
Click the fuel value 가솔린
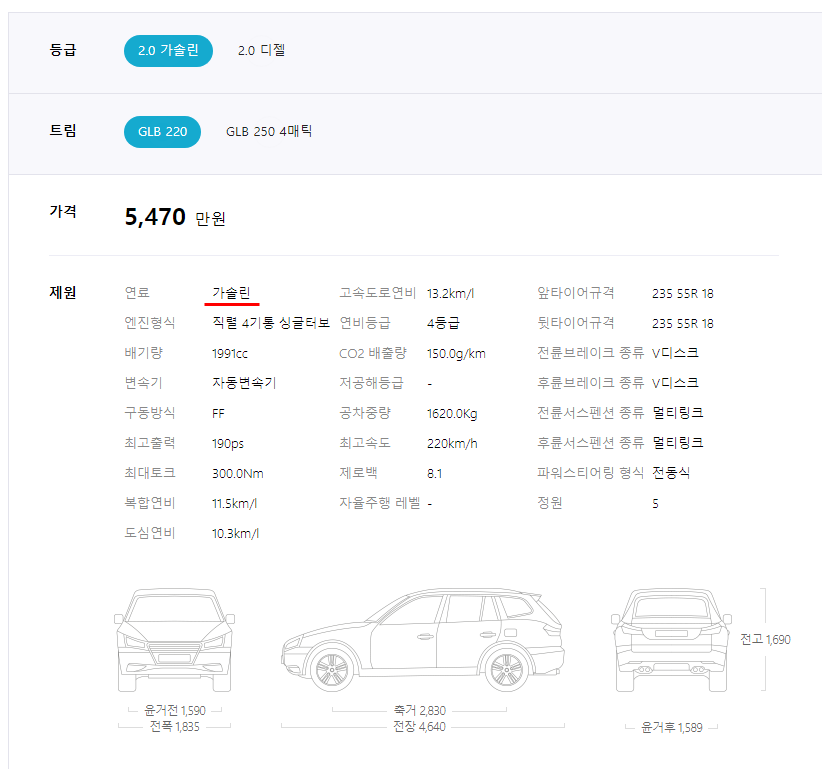click(x=231, y=293)
